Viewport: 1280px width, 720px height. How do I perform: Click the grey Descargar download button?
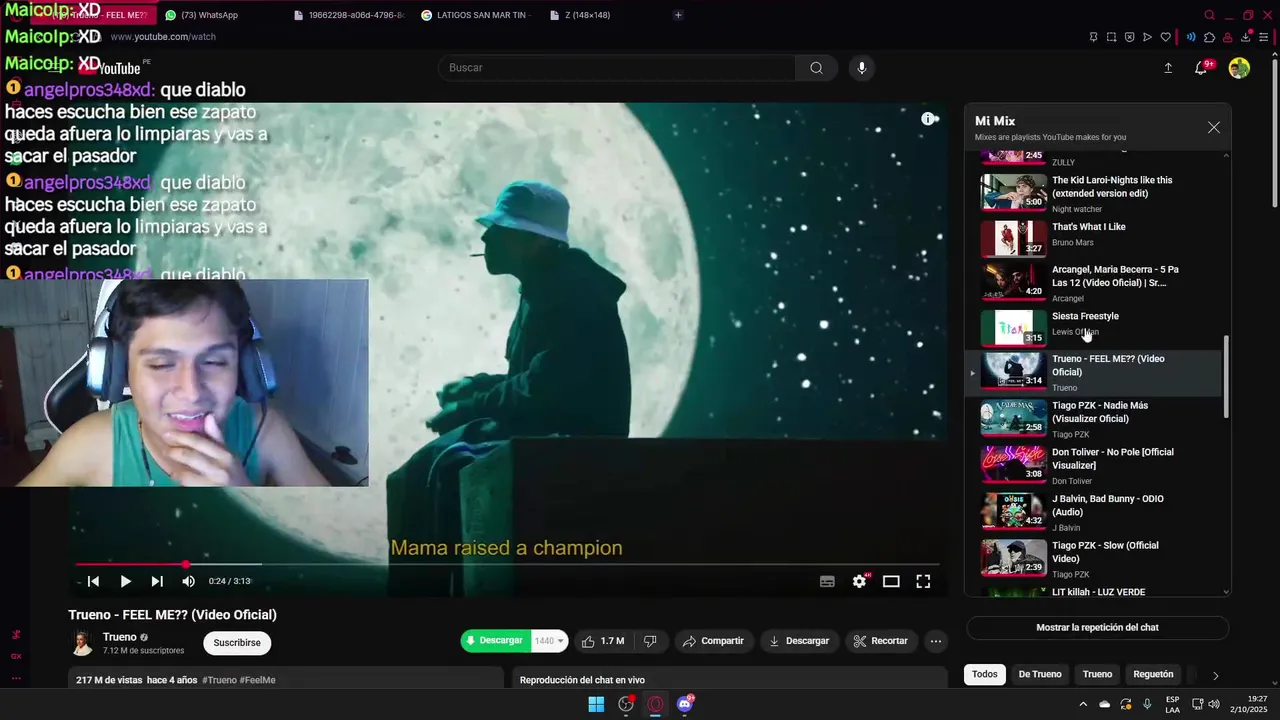799,641
